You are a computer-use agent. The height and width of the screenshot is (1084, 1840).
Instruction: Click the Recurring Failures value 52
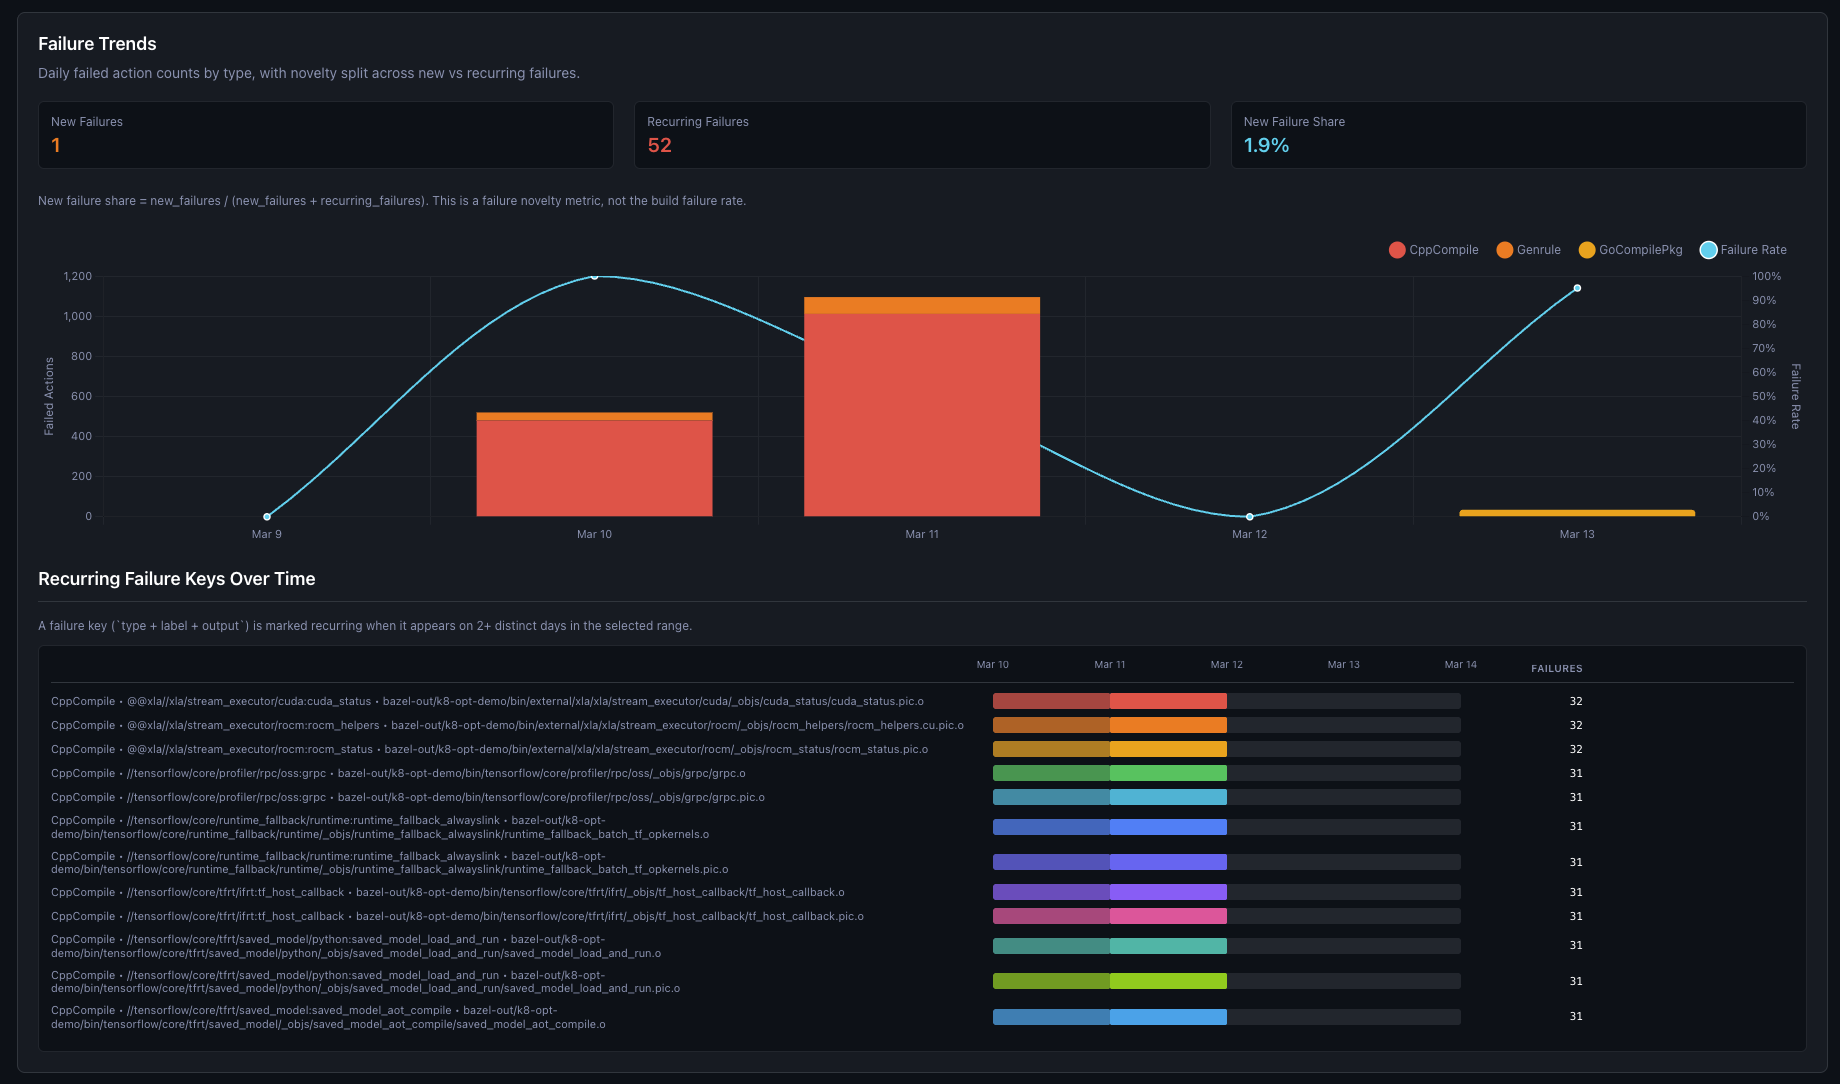[659, 145]
